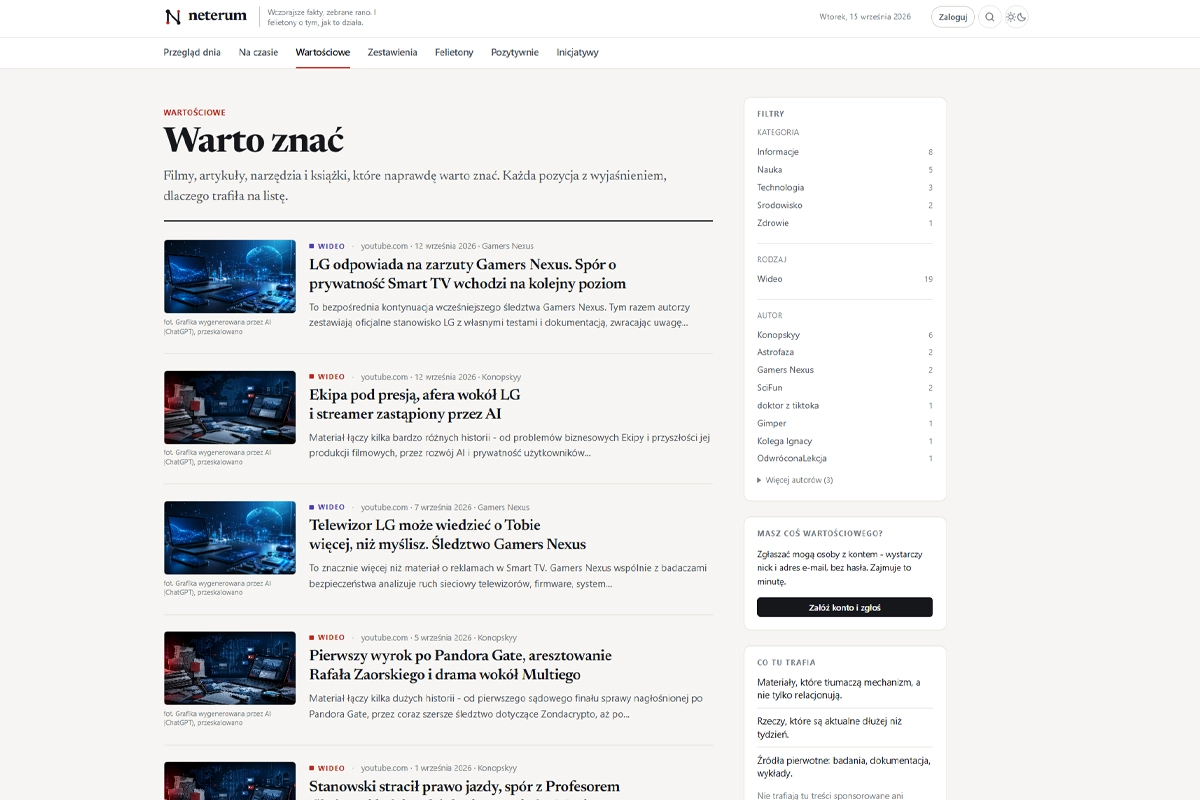Filter by category Środowisko
The height and width of the screenshot is (800, 1200).
pos(845,205)
